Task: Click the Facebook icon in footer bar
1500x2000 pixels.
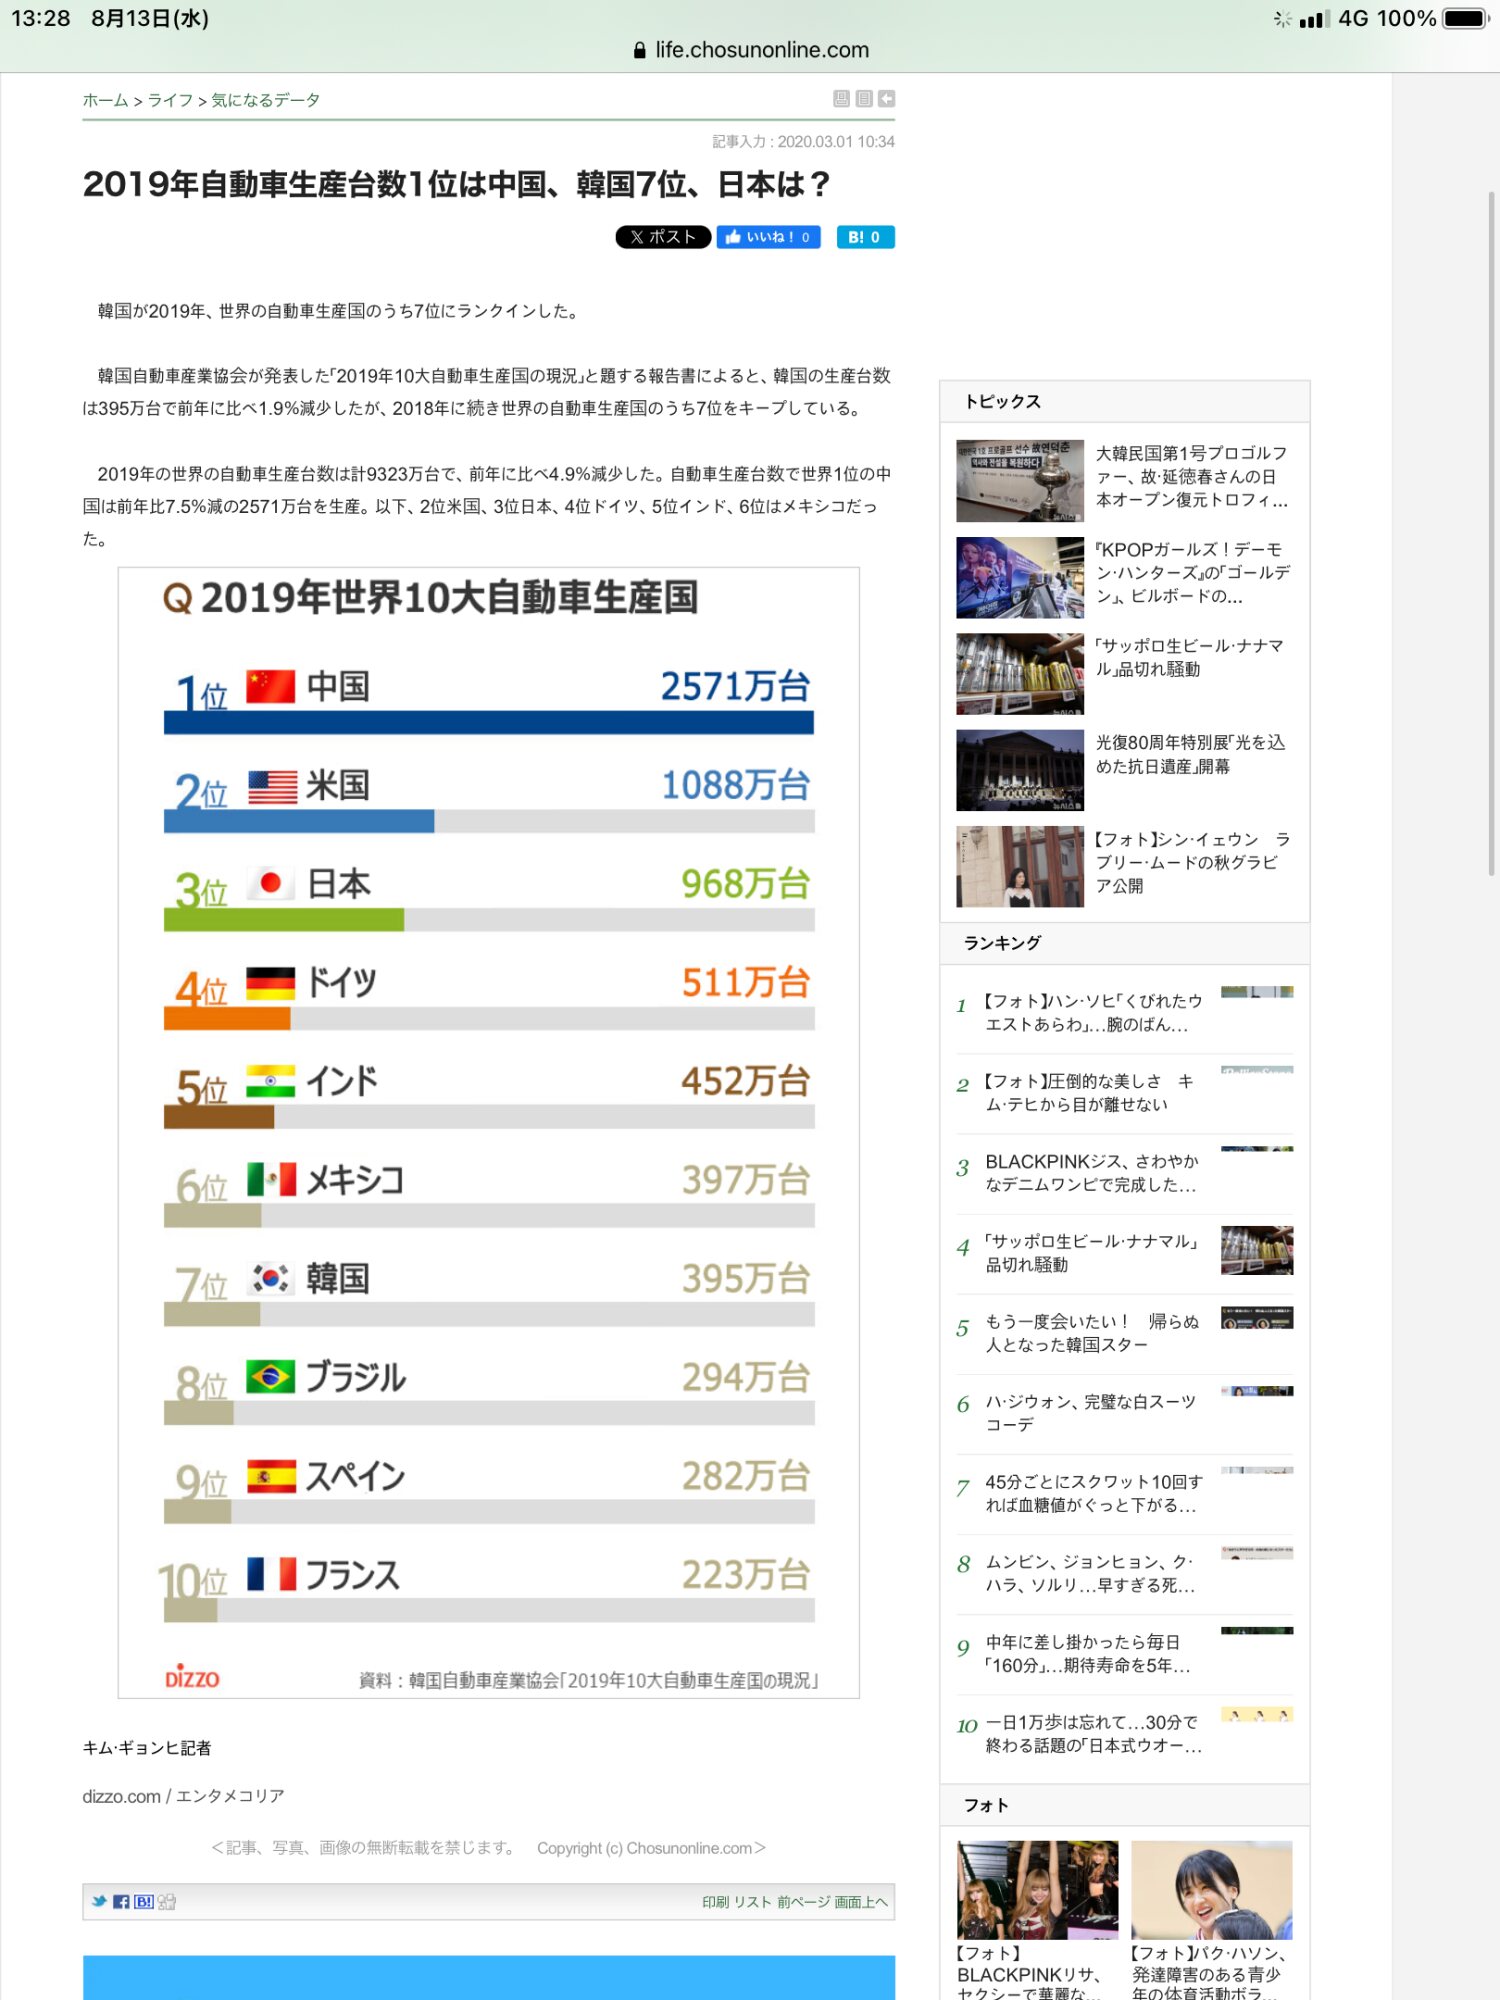Action: 121,1901
